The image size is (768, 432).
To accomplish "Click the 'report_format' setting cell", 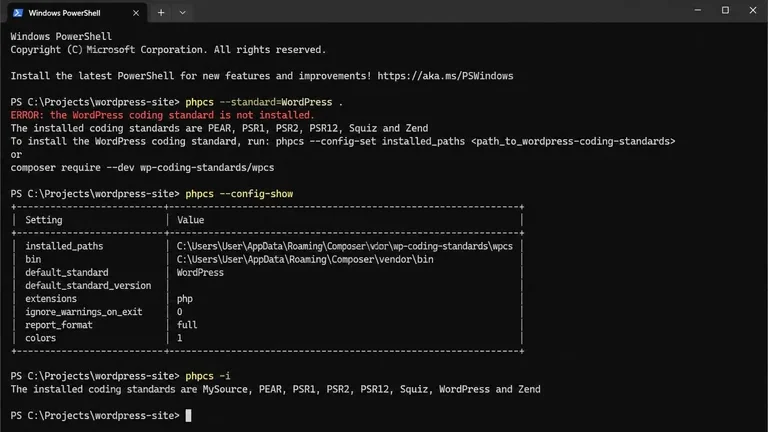I will coord(59,325).
